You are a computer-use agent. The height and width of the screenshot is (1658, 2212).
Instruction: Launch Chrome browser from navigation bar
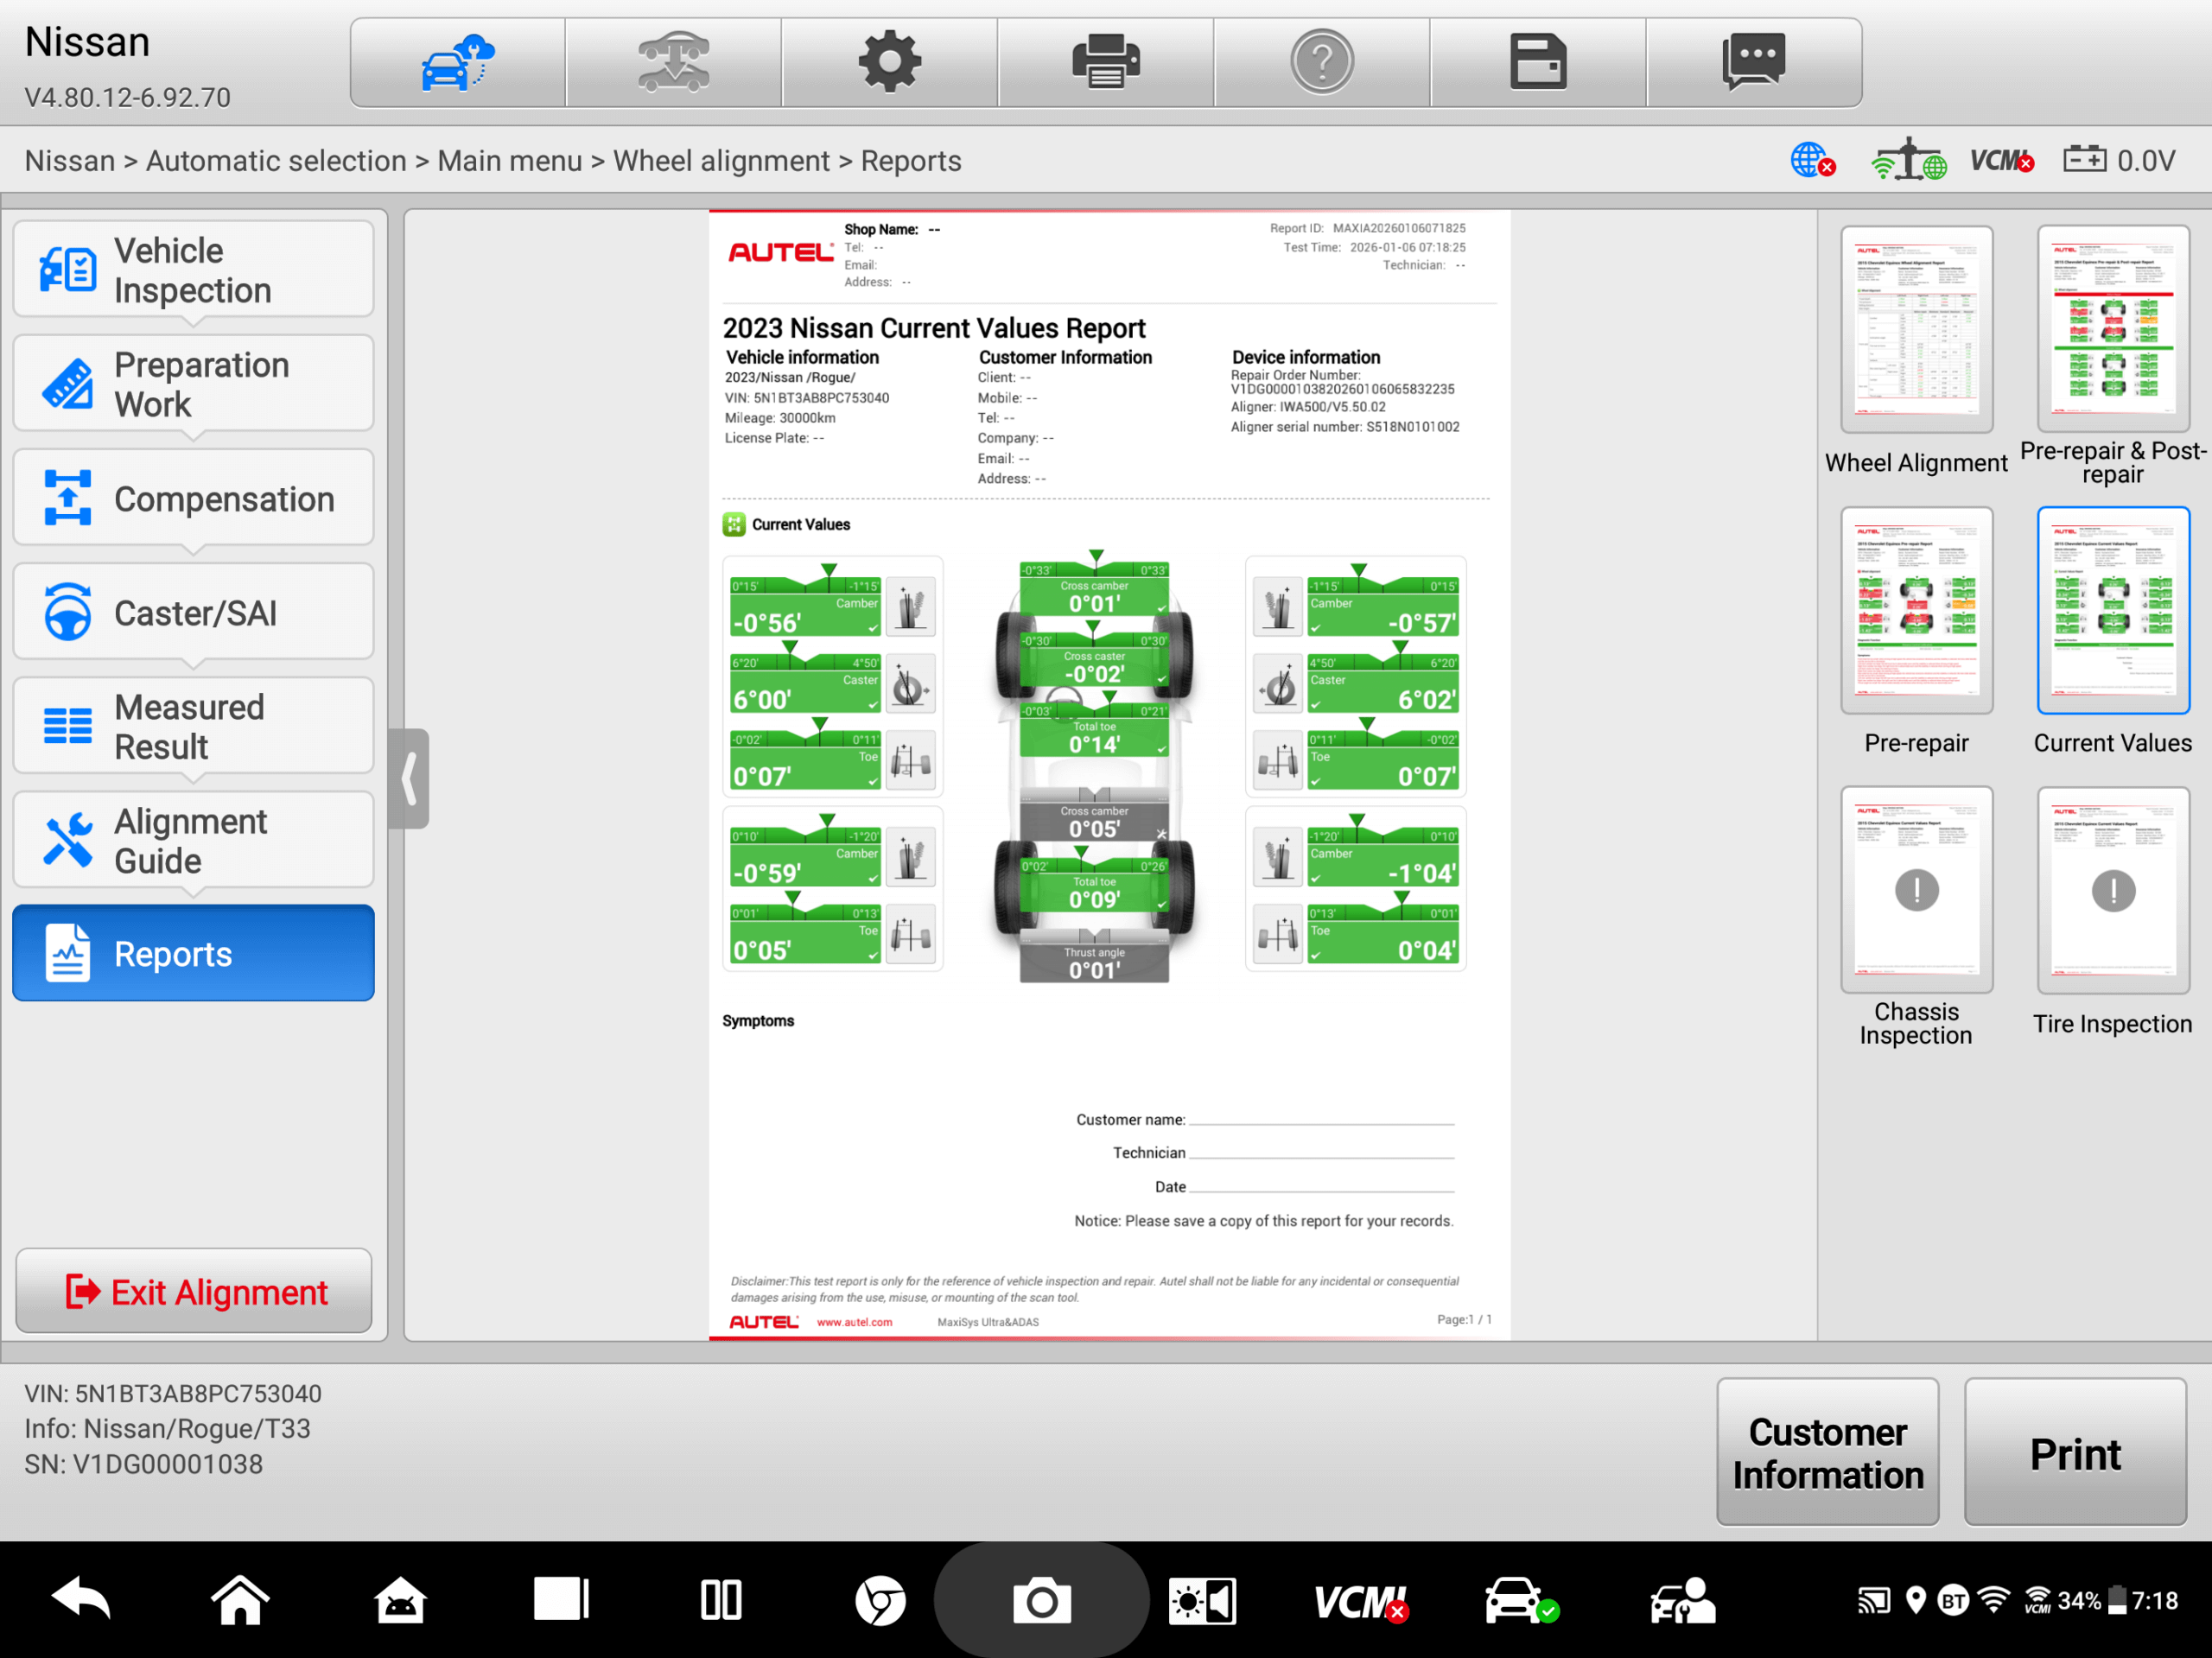(x=881, y=1601)
